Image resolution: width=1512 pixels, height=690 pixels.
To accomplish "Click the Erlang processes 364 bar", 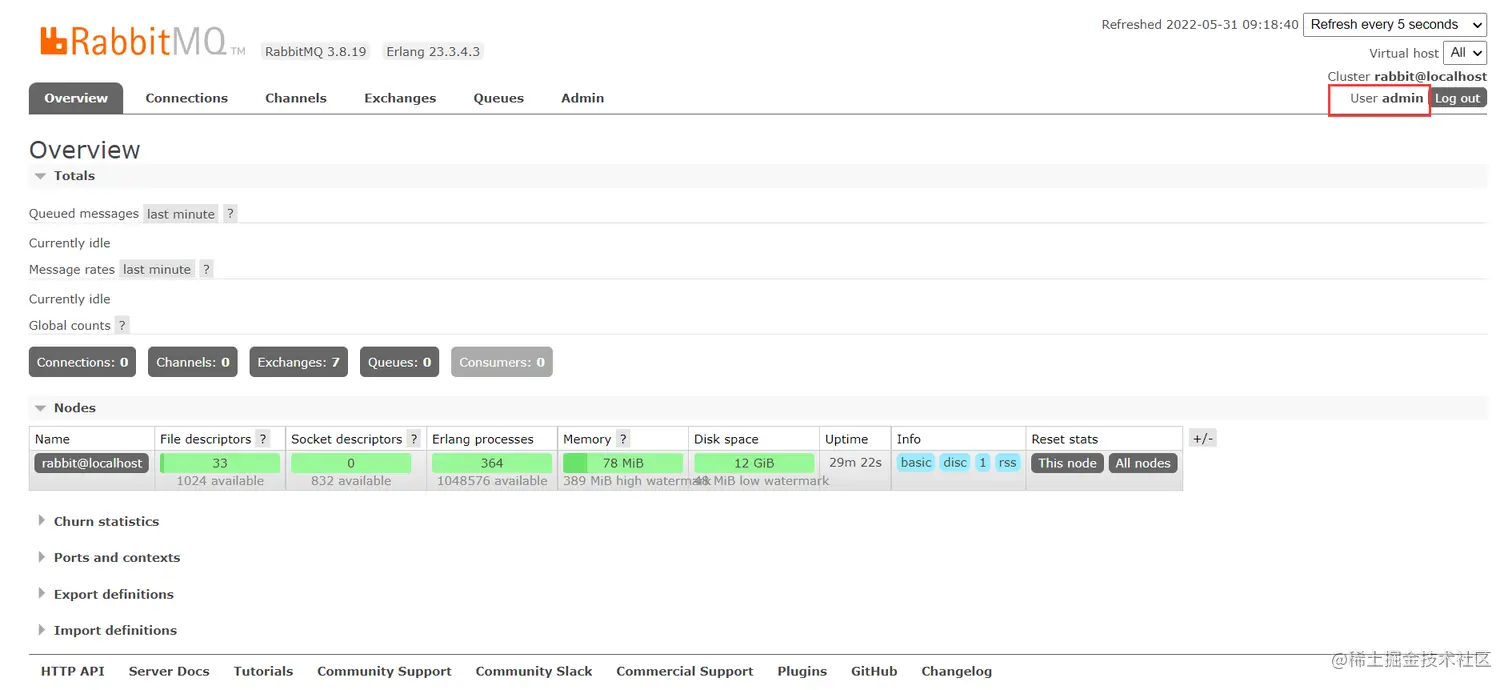I will [x=492, y=463].
